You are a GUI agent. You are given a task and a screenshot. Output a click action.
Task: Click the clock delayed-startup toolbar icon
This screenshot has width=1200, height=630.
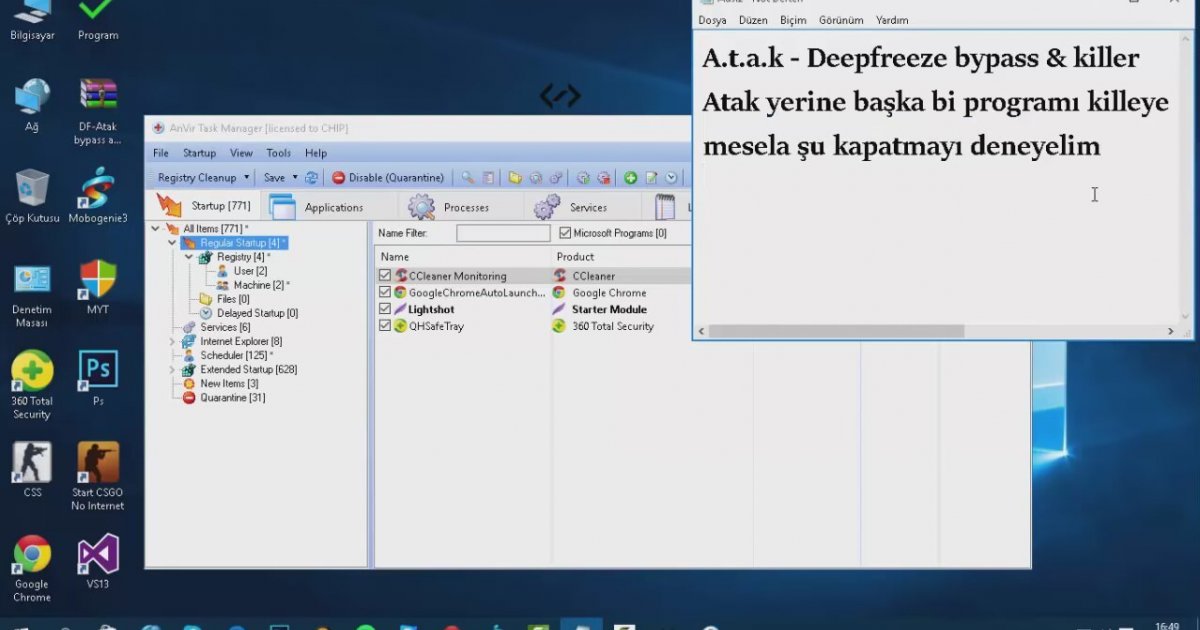(671, 178)
